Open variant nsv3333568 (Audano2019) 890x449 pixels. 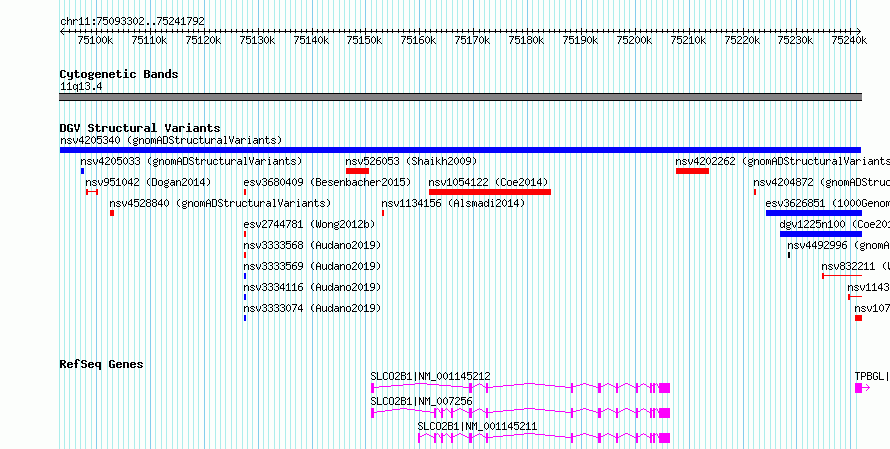(312, 245)
